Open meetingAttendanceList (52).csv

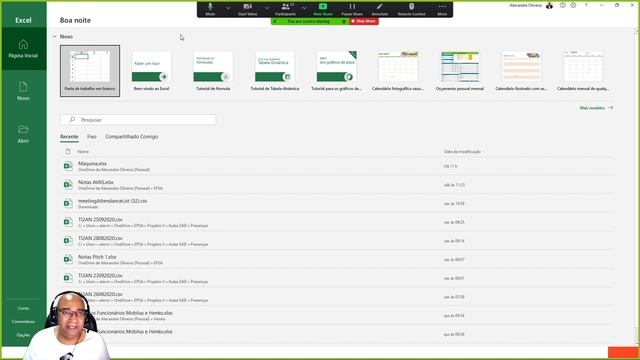pyautogui.click(x=336, y=203)
